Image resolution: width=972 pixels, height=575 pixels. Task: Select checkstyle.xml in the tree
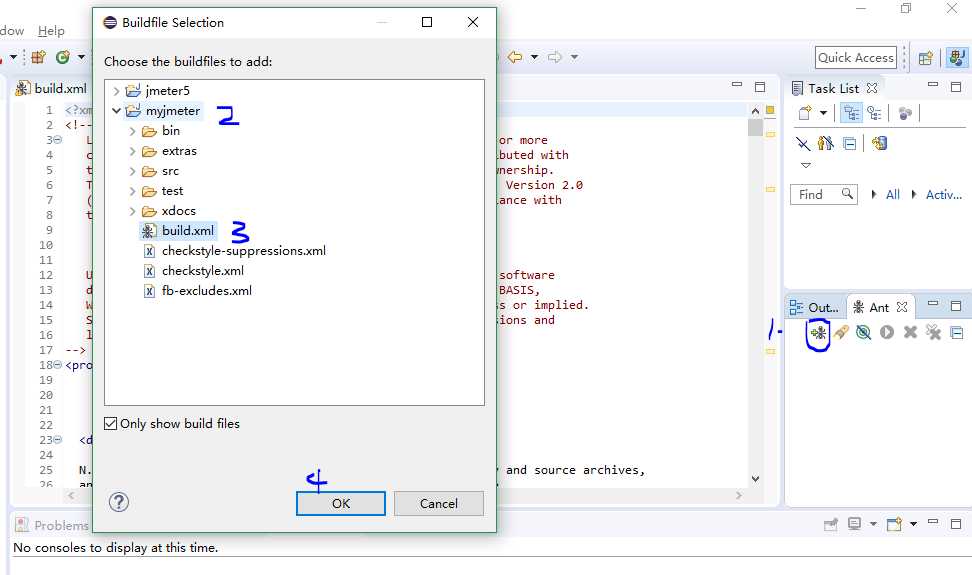click(x=203, y=271)
